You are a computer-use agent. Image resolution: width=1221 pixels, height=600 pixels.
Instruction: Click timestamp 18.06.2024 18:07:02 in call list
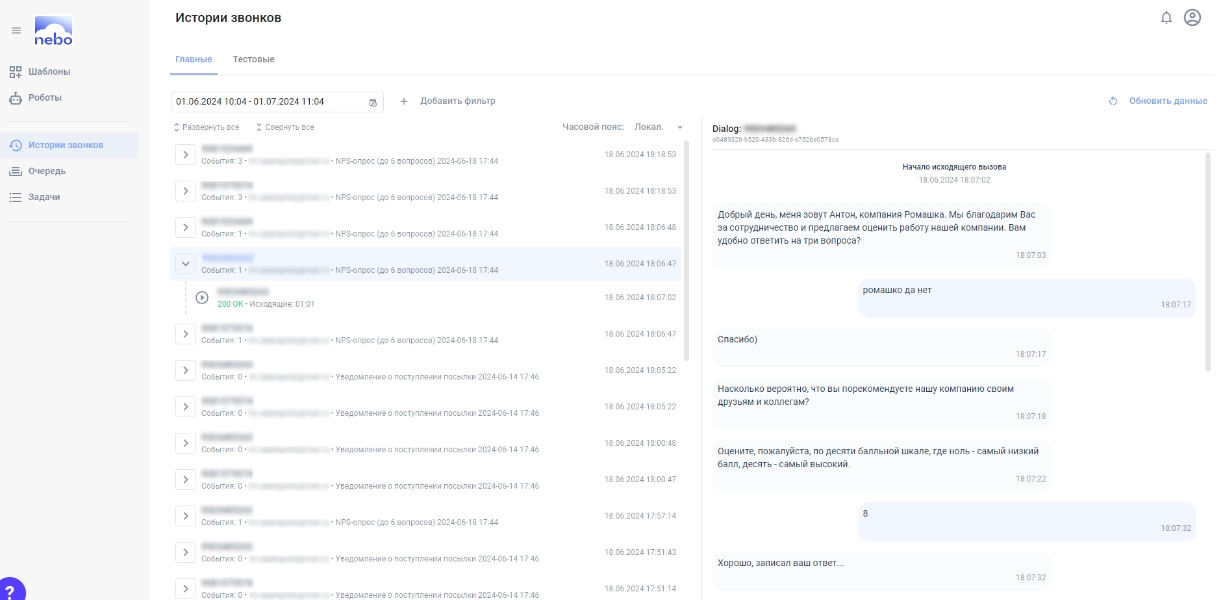640,297
